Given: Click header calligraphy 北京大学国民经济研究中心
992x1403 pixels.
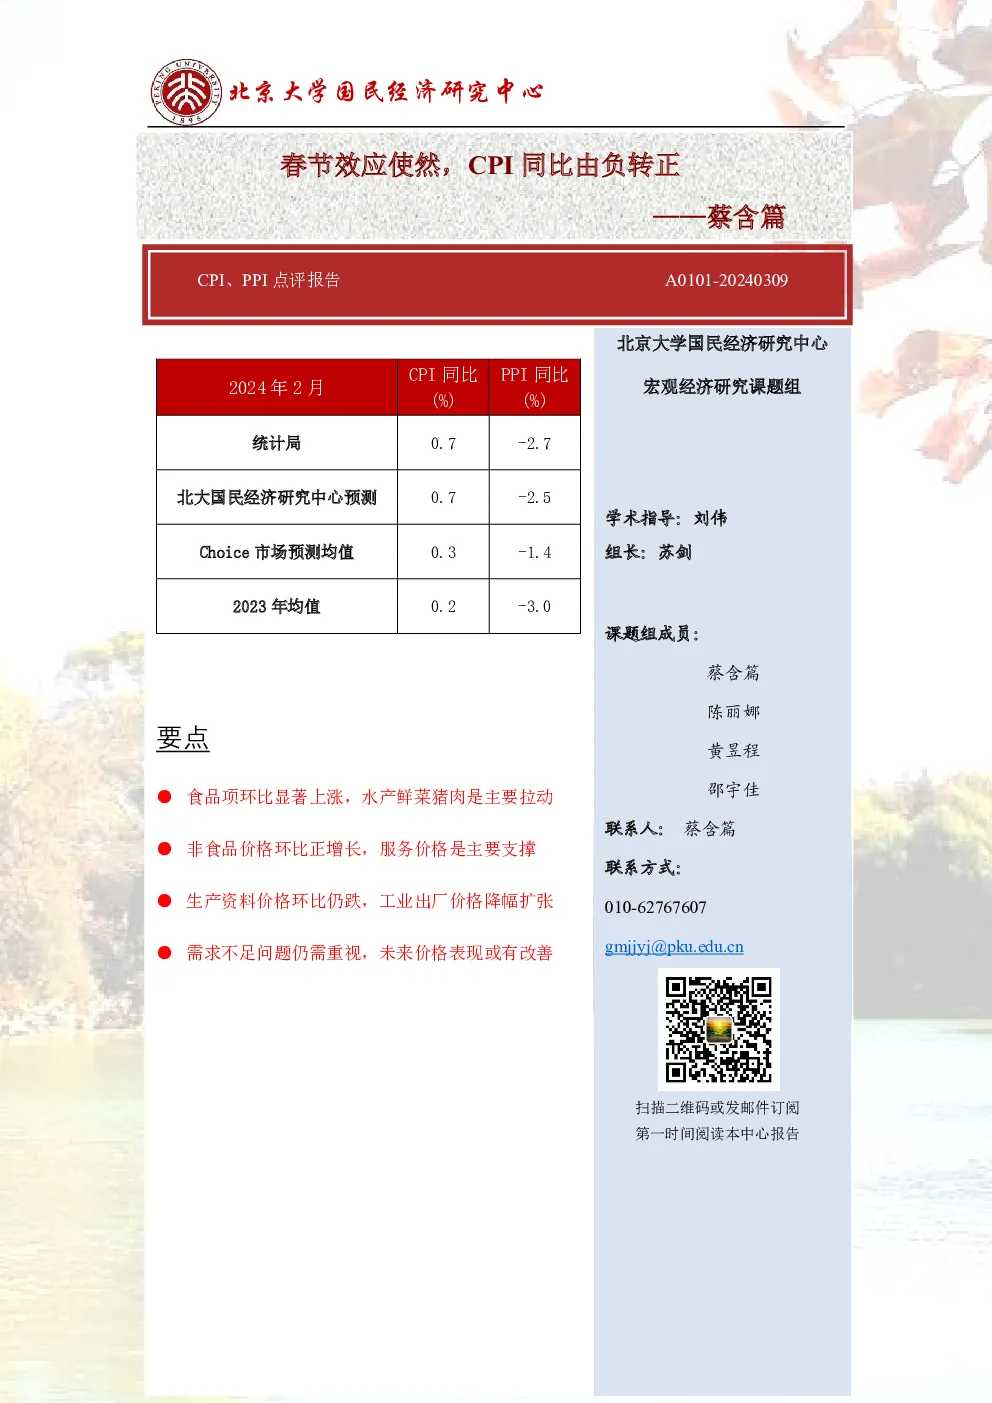Looking at the screenshot, I should [x=387, y=92].
